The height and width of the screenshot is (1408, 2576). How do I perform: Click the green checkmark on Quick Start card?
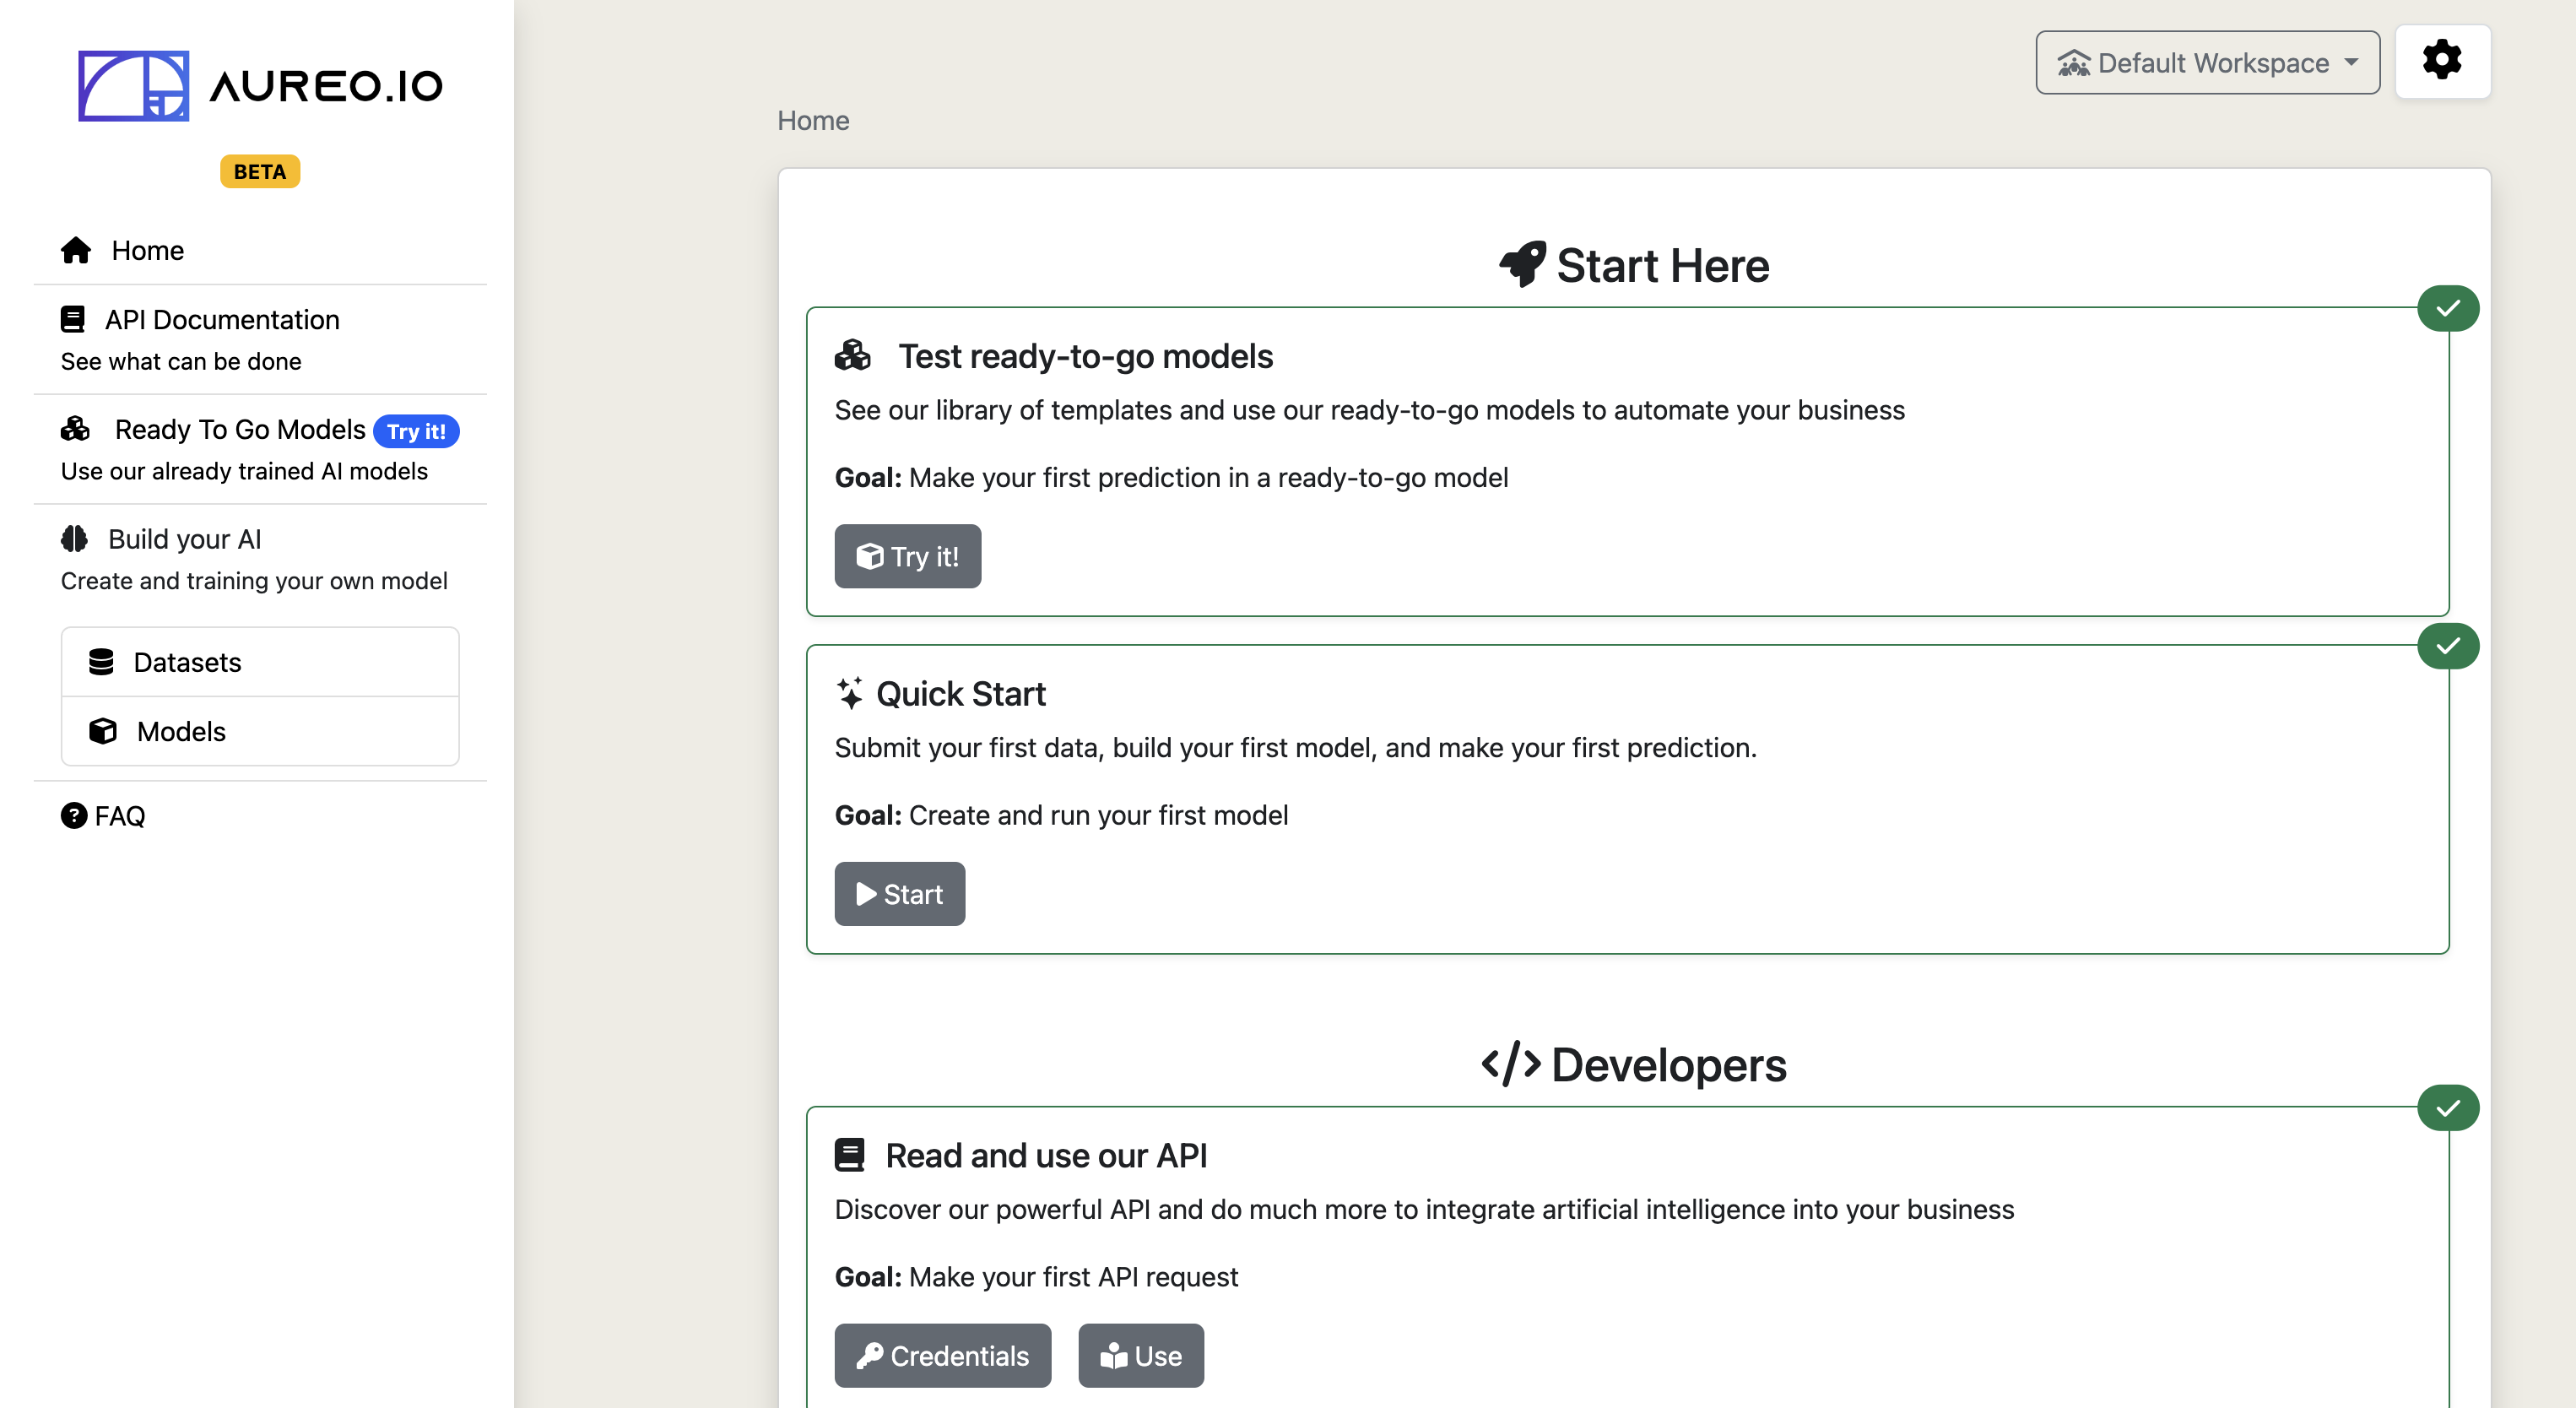[2447, 646]
